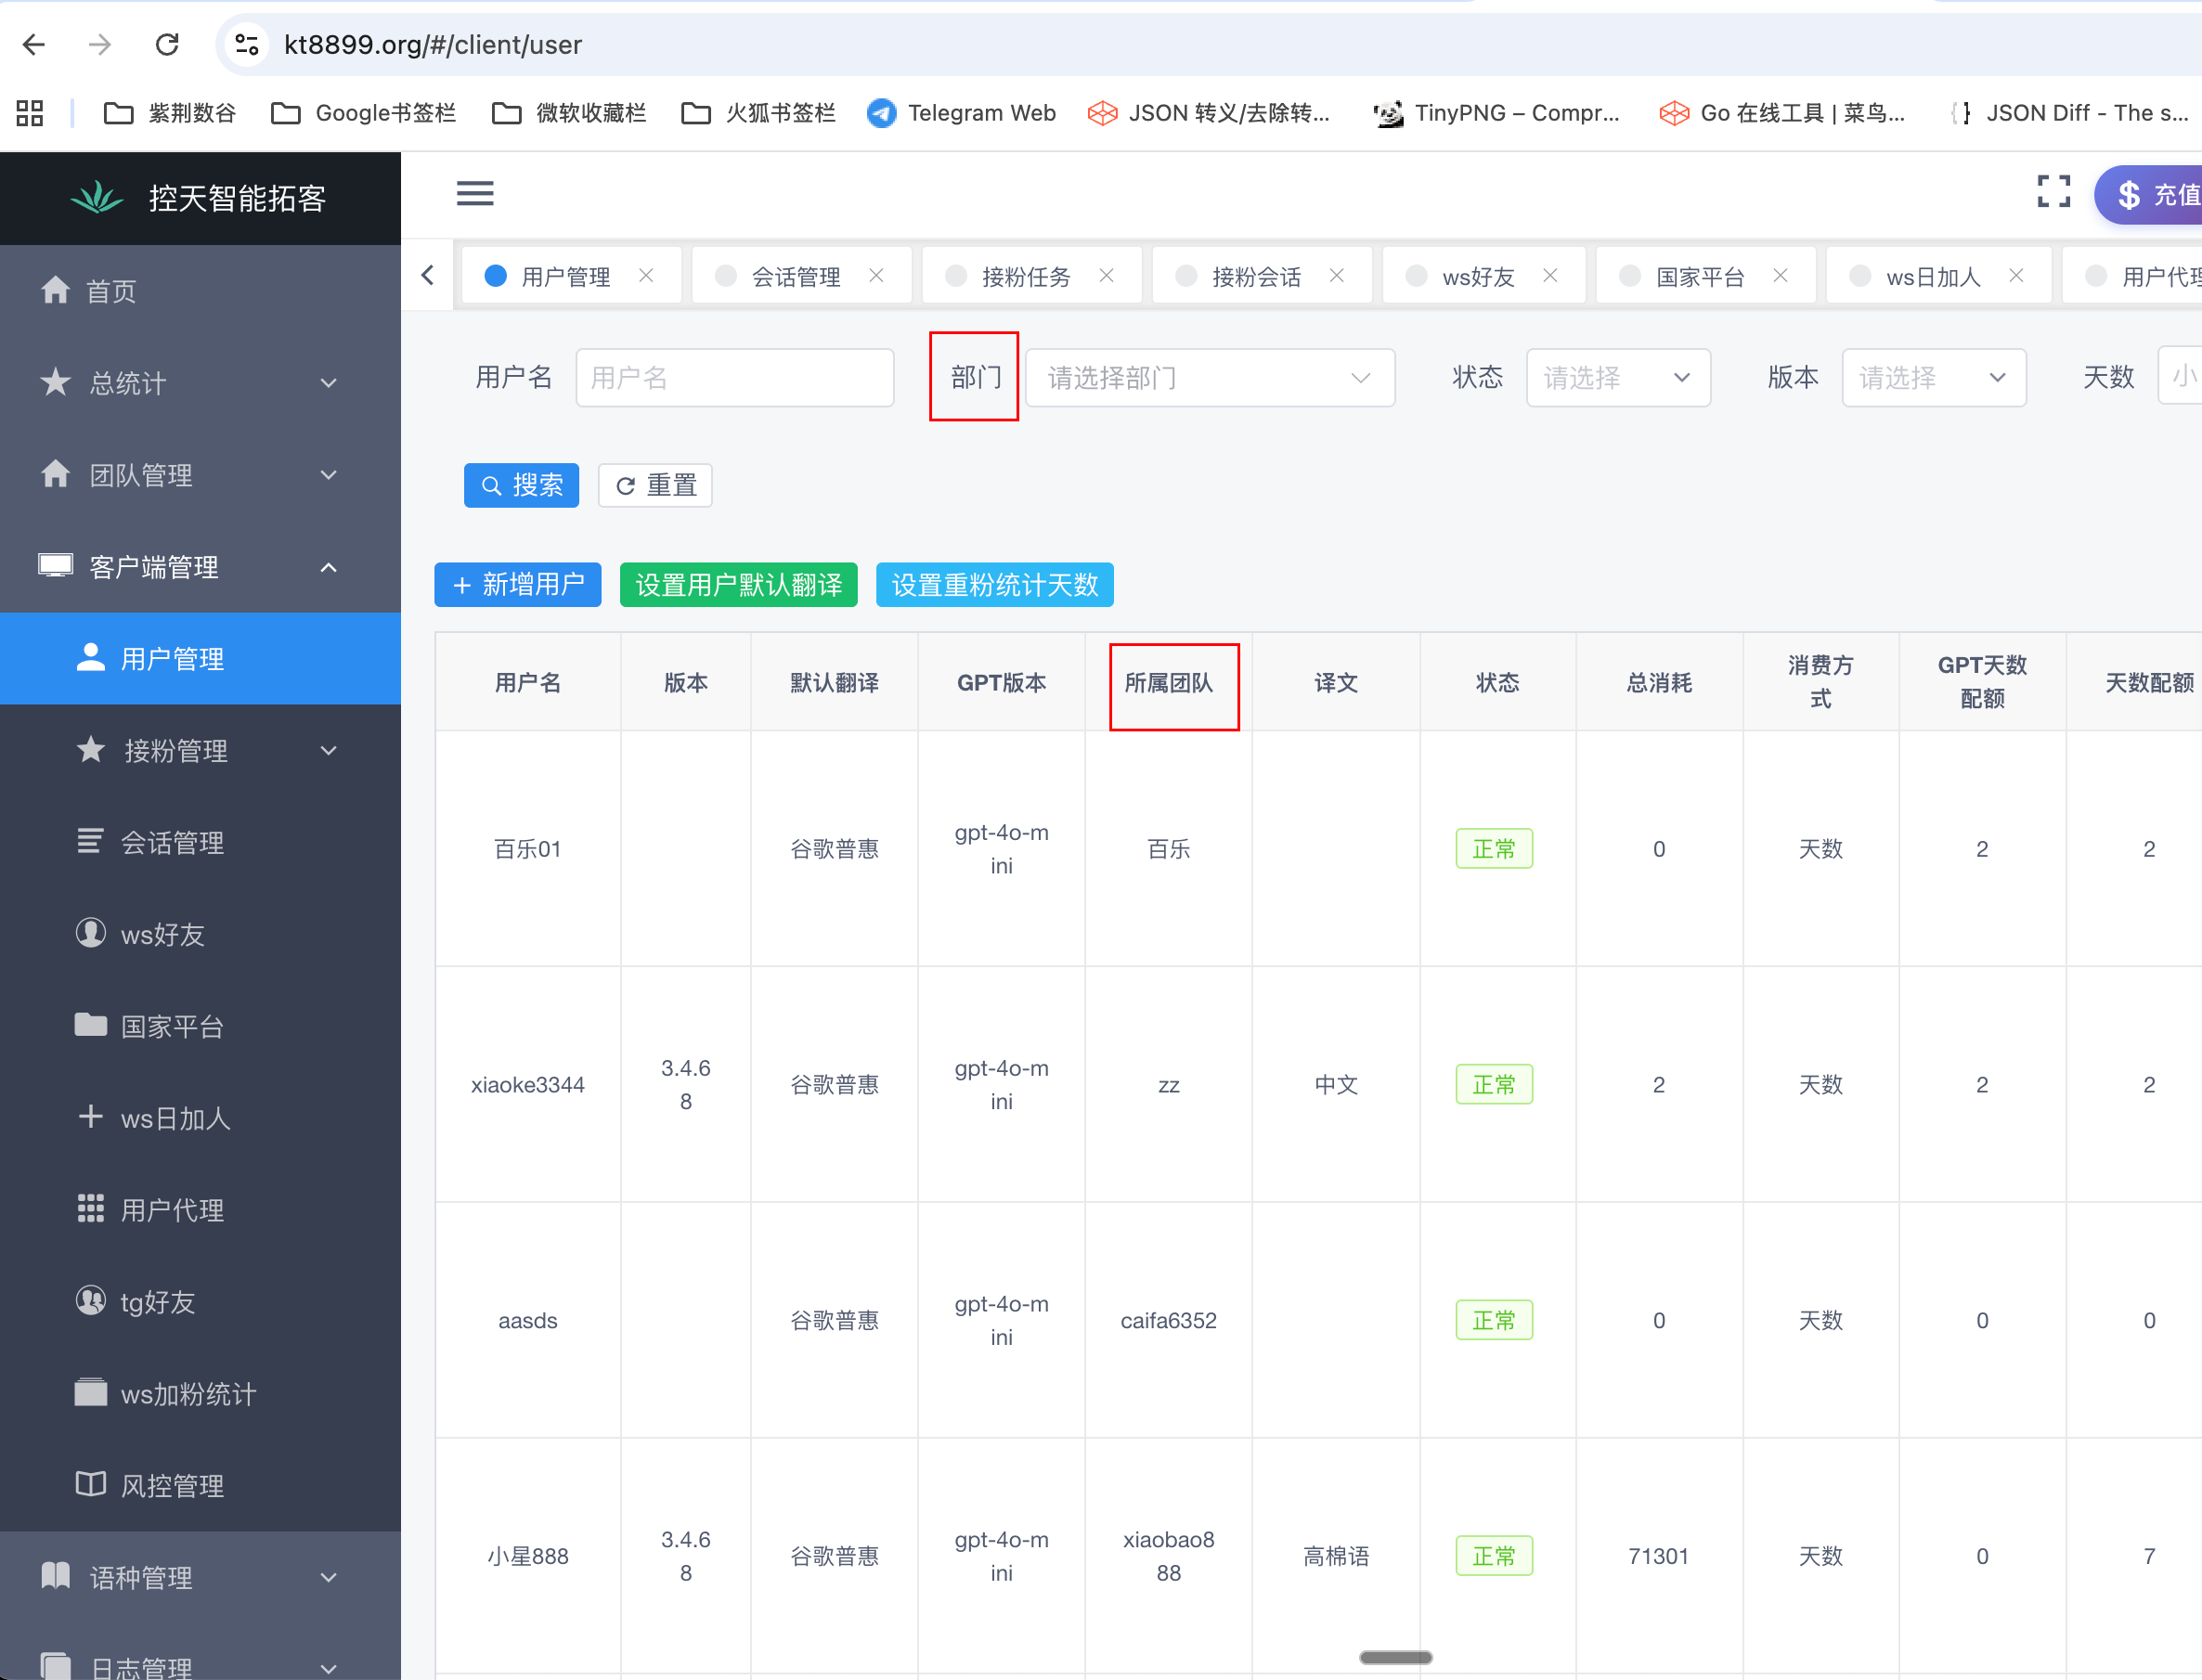2202x1680 pixels.
Task: Open 用户代理 sidebar item
Action: (171, 1210)
